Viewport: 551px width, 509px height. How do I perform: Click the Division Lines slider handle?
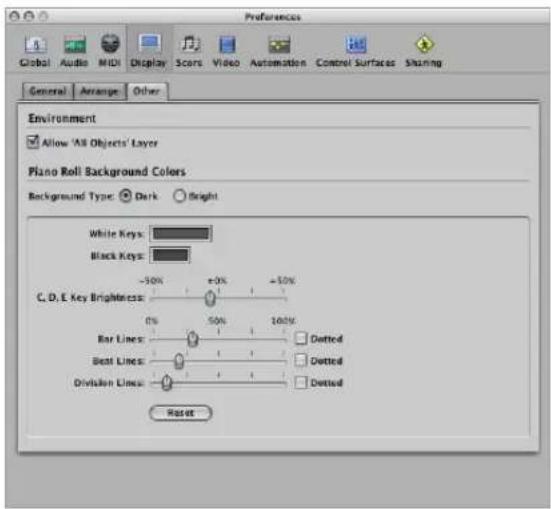[x=167, y=383]
